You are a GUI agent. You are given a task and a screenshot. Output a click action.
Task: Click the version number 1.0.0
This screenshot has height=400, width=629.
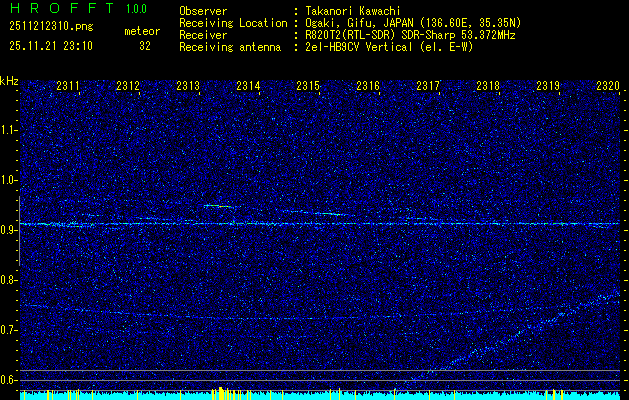136,8
